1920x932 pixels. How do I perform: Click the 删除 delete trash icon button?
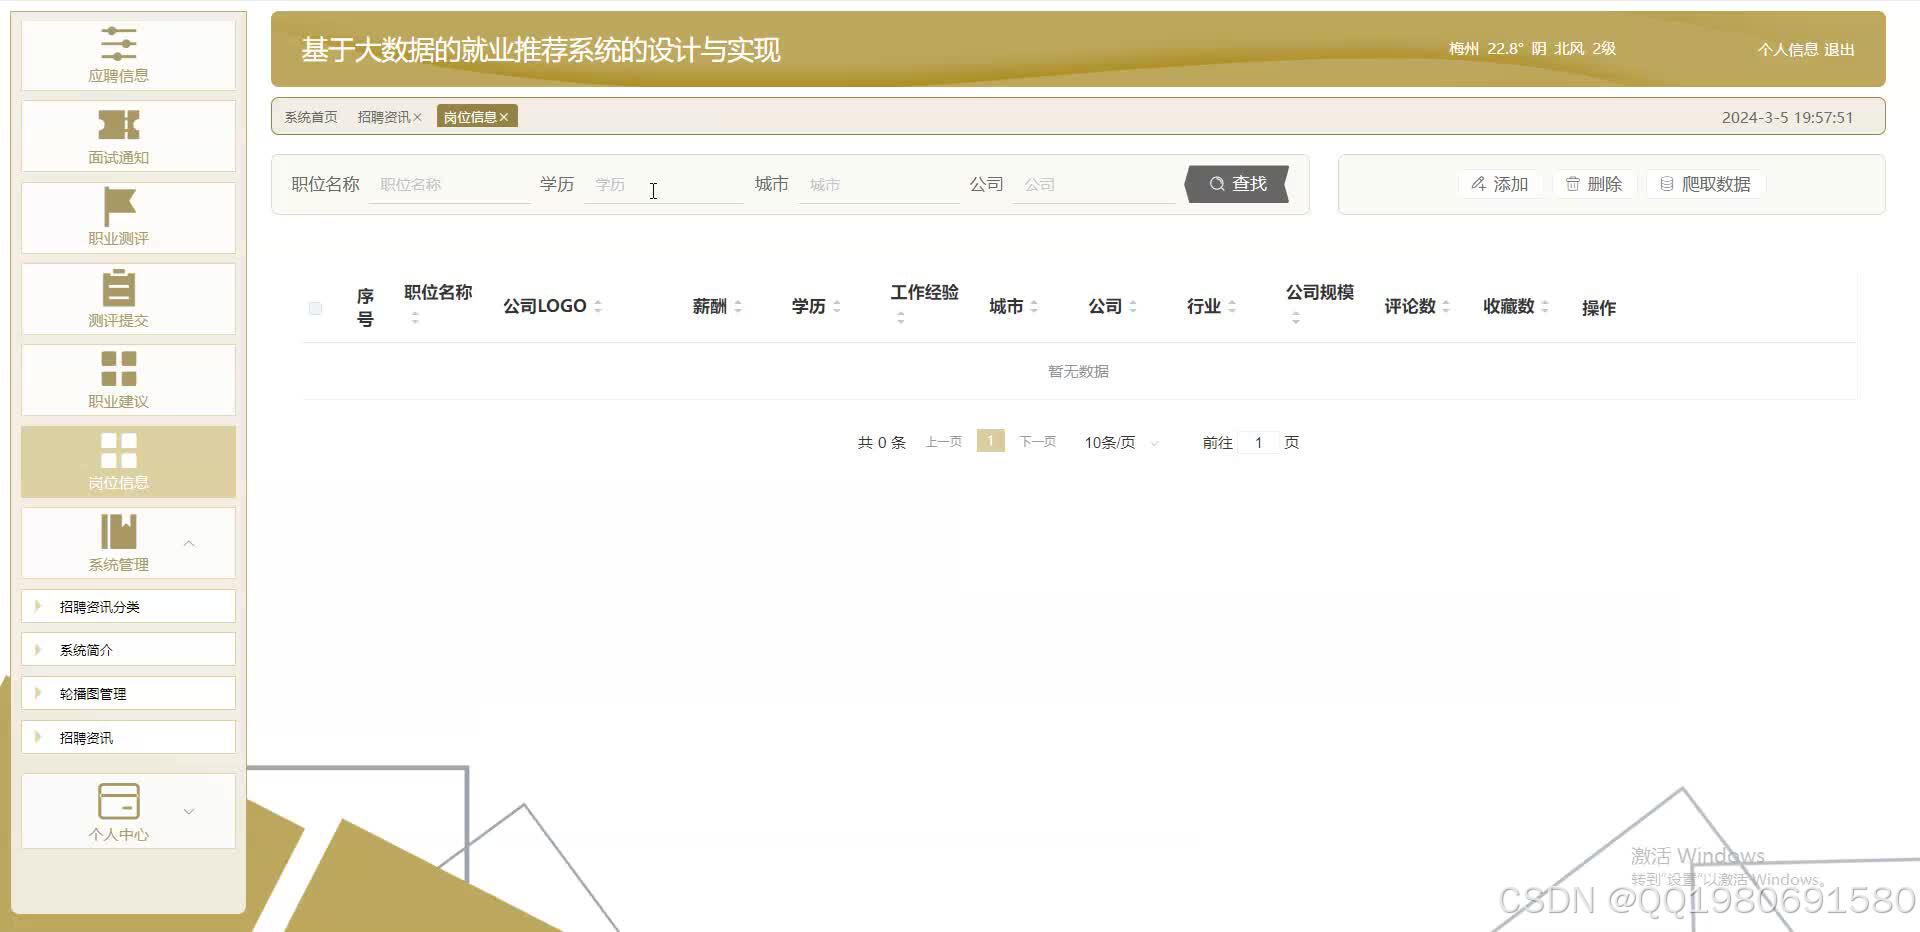point(1595,184)
